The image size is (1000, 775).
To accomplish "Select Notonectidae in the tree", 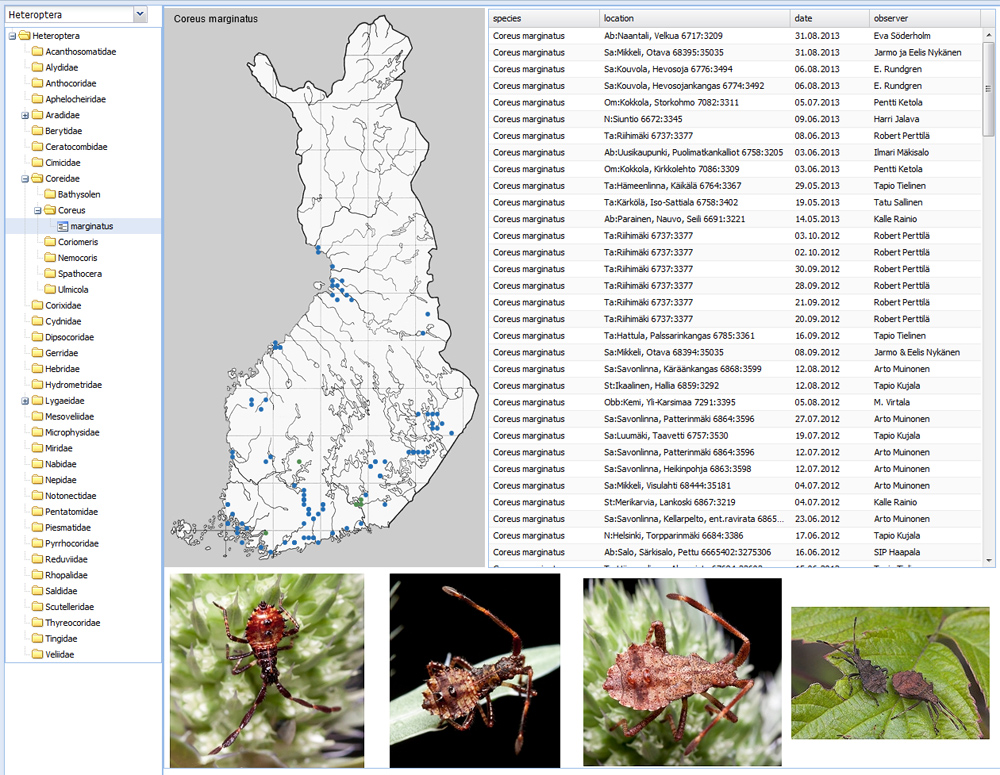I will coord(70,496).
